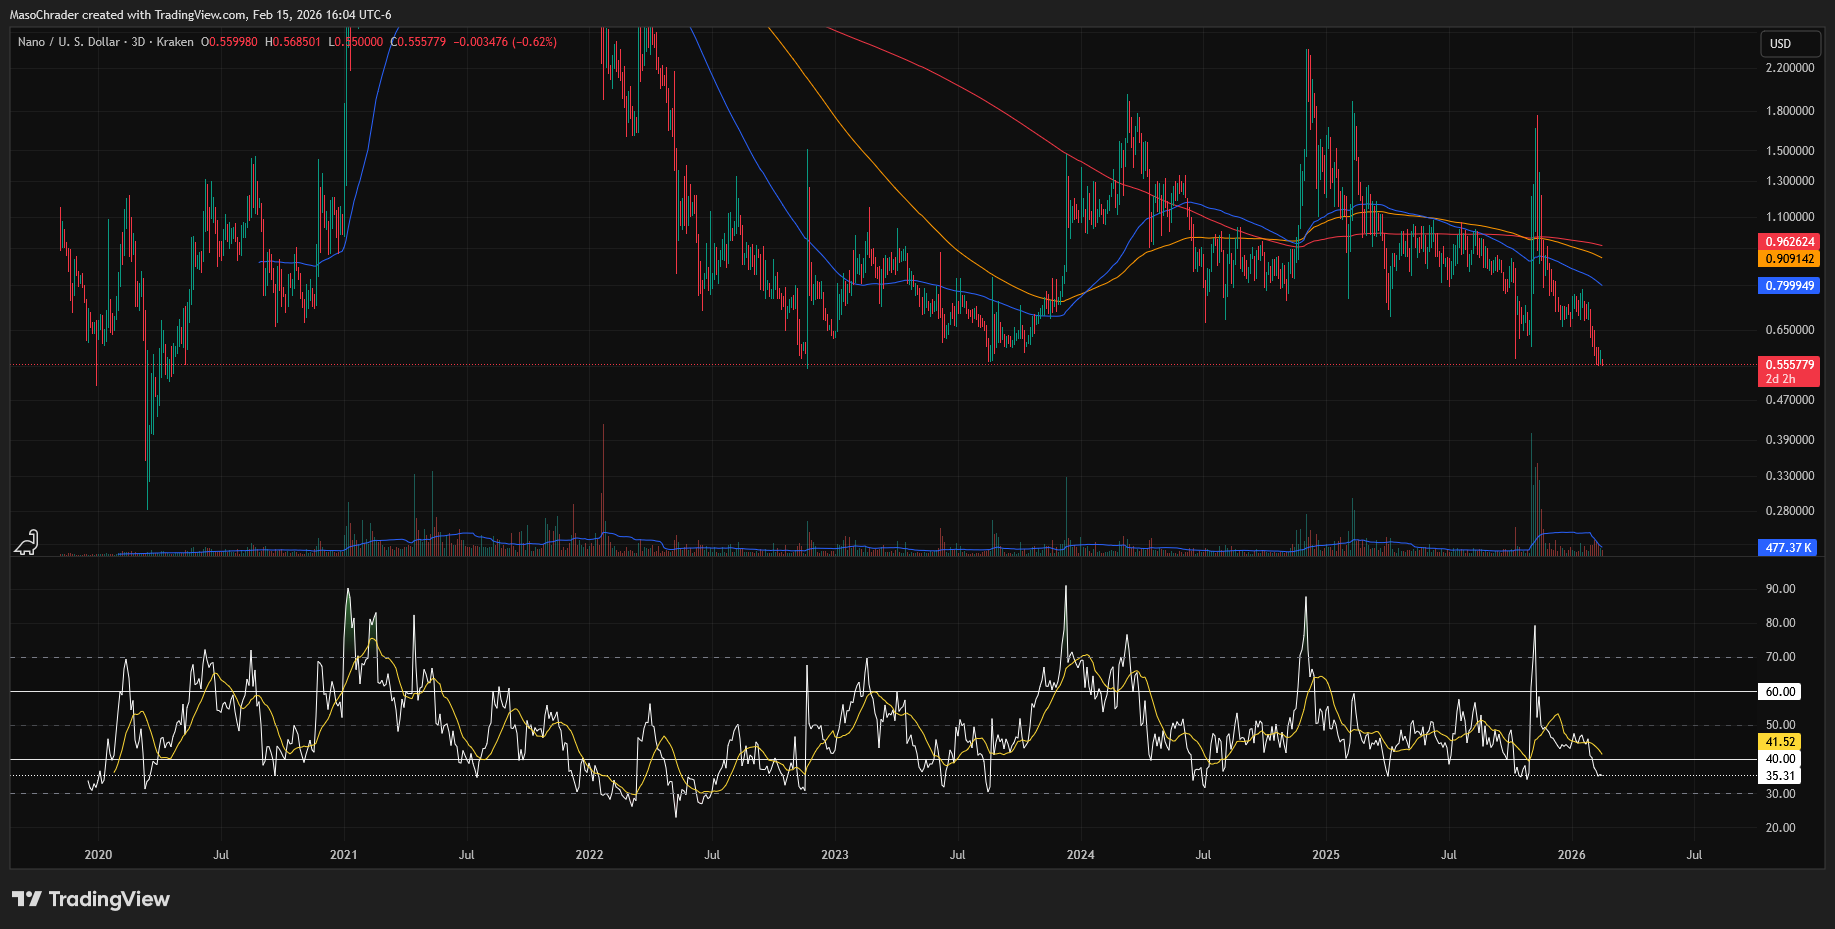Click the 0.650000 price axis label
The height and width of the screenshot is (929, 1835).
[1790, 330]
